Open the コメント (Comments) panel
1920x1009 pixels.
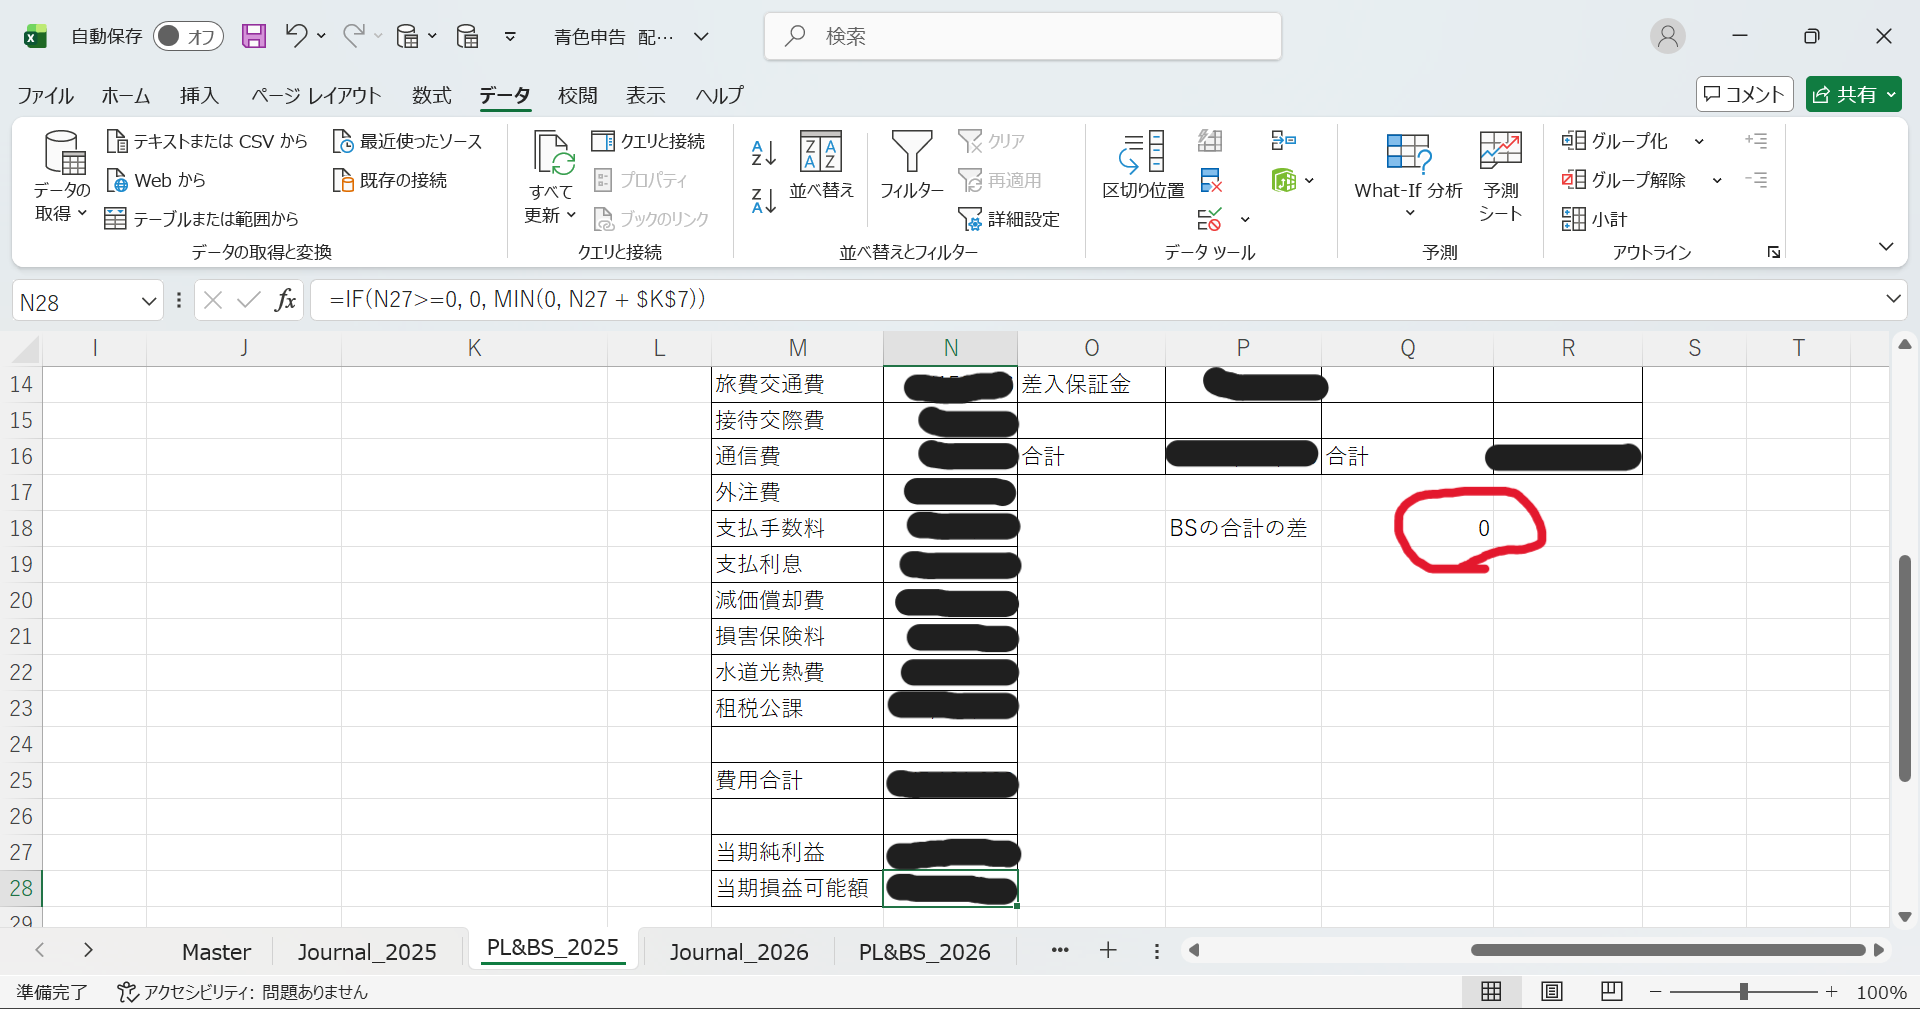coord(1744,94)
